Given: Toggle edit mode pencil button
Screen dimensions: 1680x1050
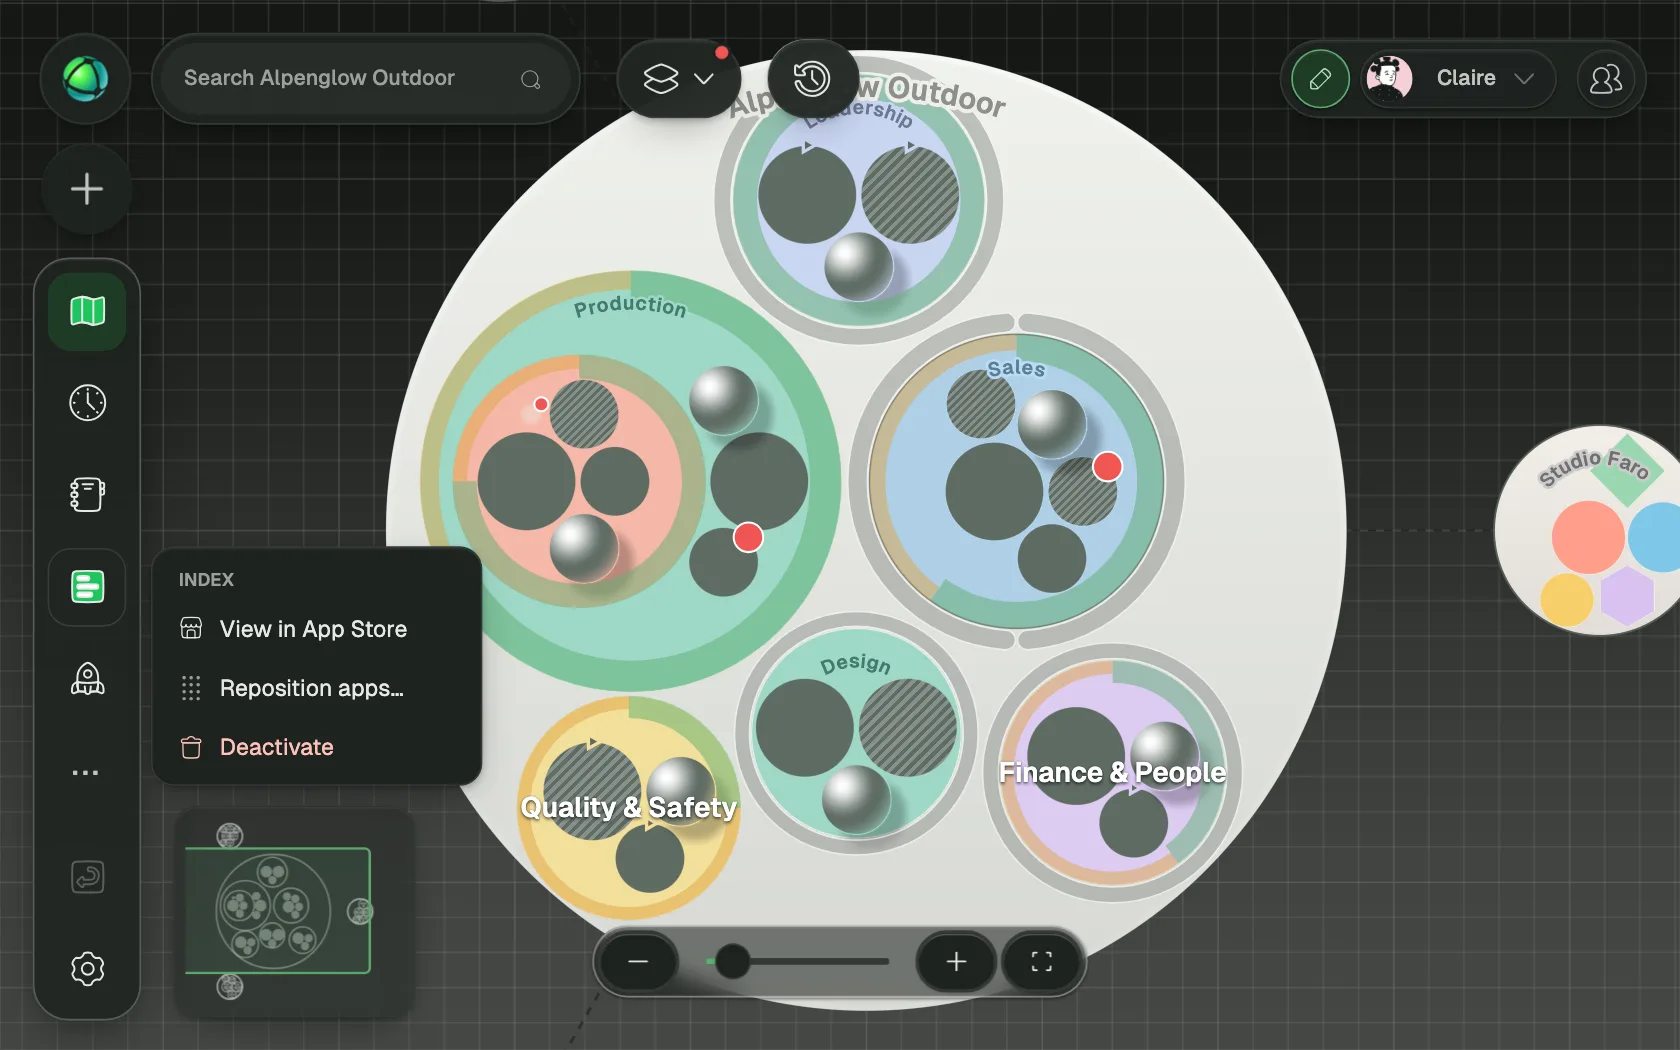Looking at the screenshot, I should pos(1320,79).
